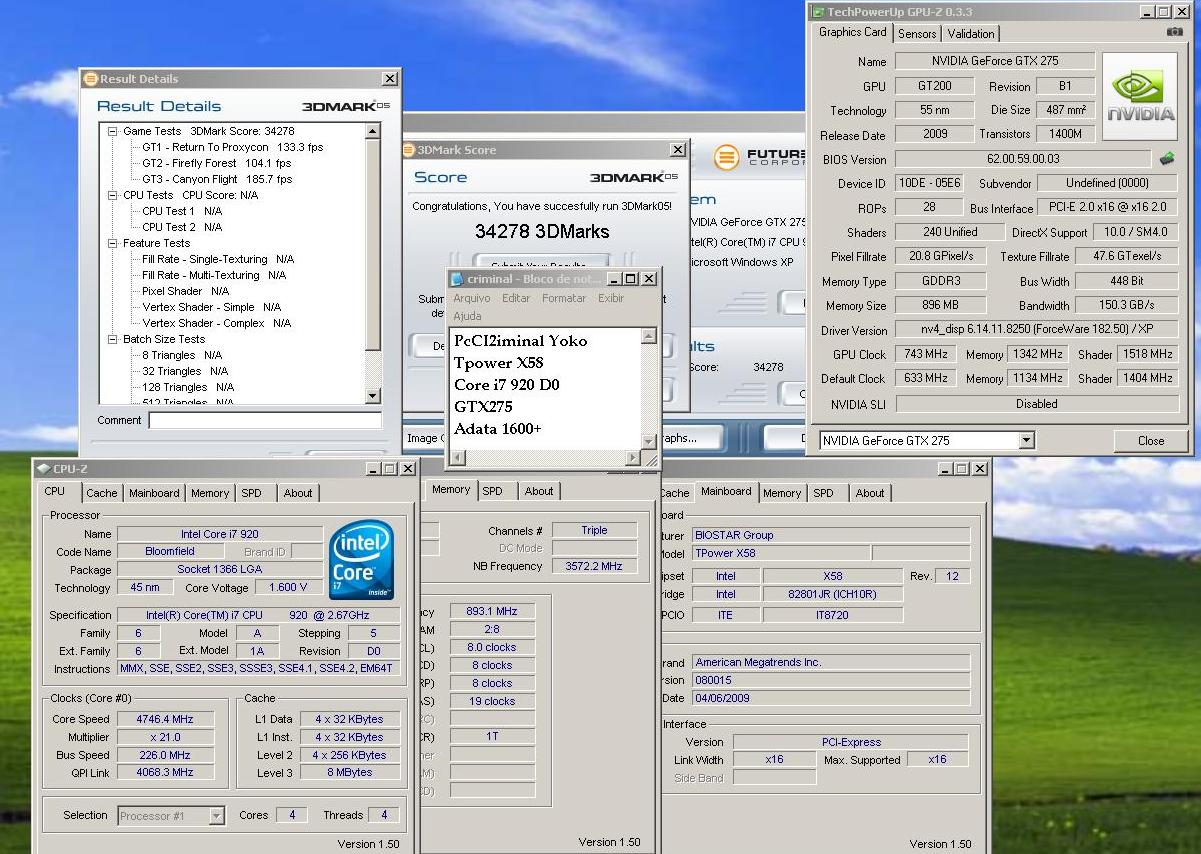This screenshot has width=1201, height=854.
Task: Click the notepad vertical scroll down arrow
Action: 648,442
